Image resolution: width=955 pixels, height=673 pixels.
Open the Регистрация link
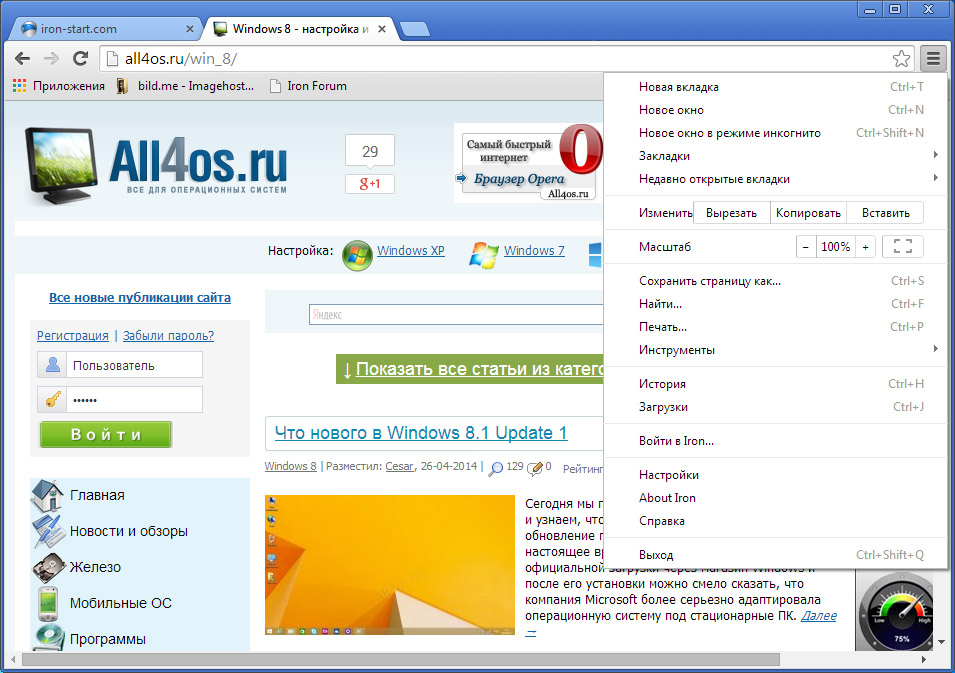[72, 336]
